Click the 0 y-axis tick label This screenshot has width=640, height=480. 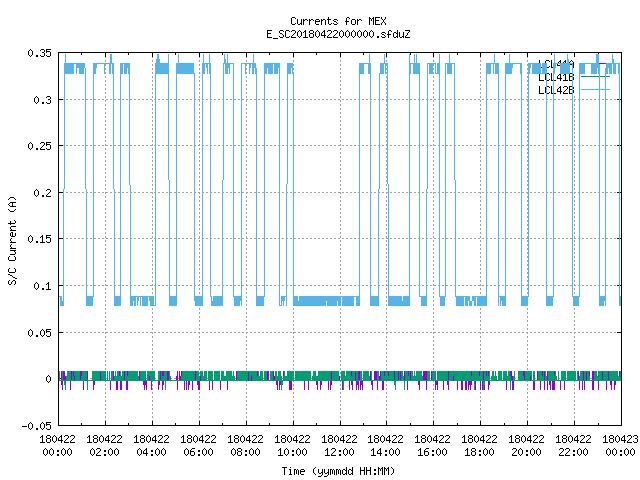point(49,379)
